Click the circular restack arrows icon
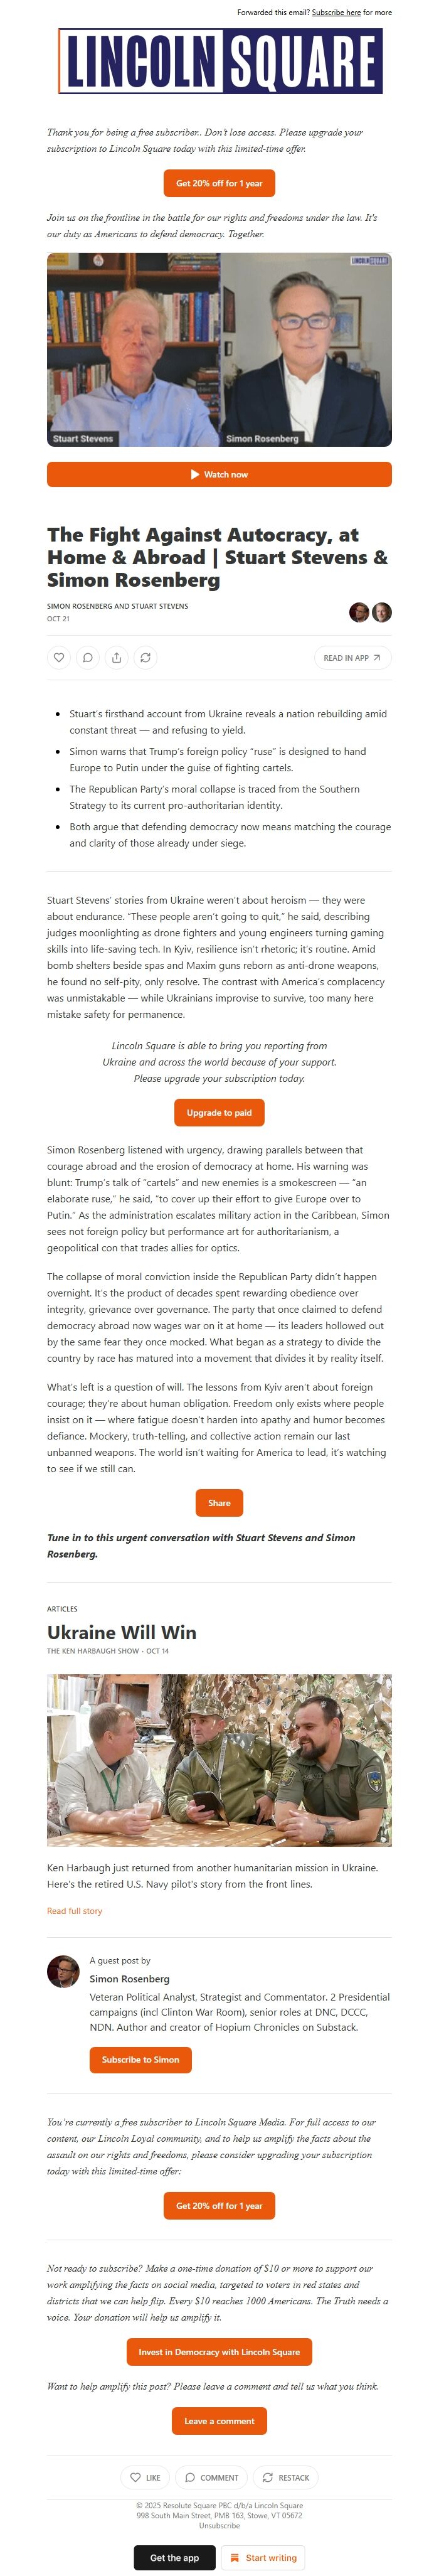The height and width of the screenshot is (2576, 439). [x=146, y=657]
